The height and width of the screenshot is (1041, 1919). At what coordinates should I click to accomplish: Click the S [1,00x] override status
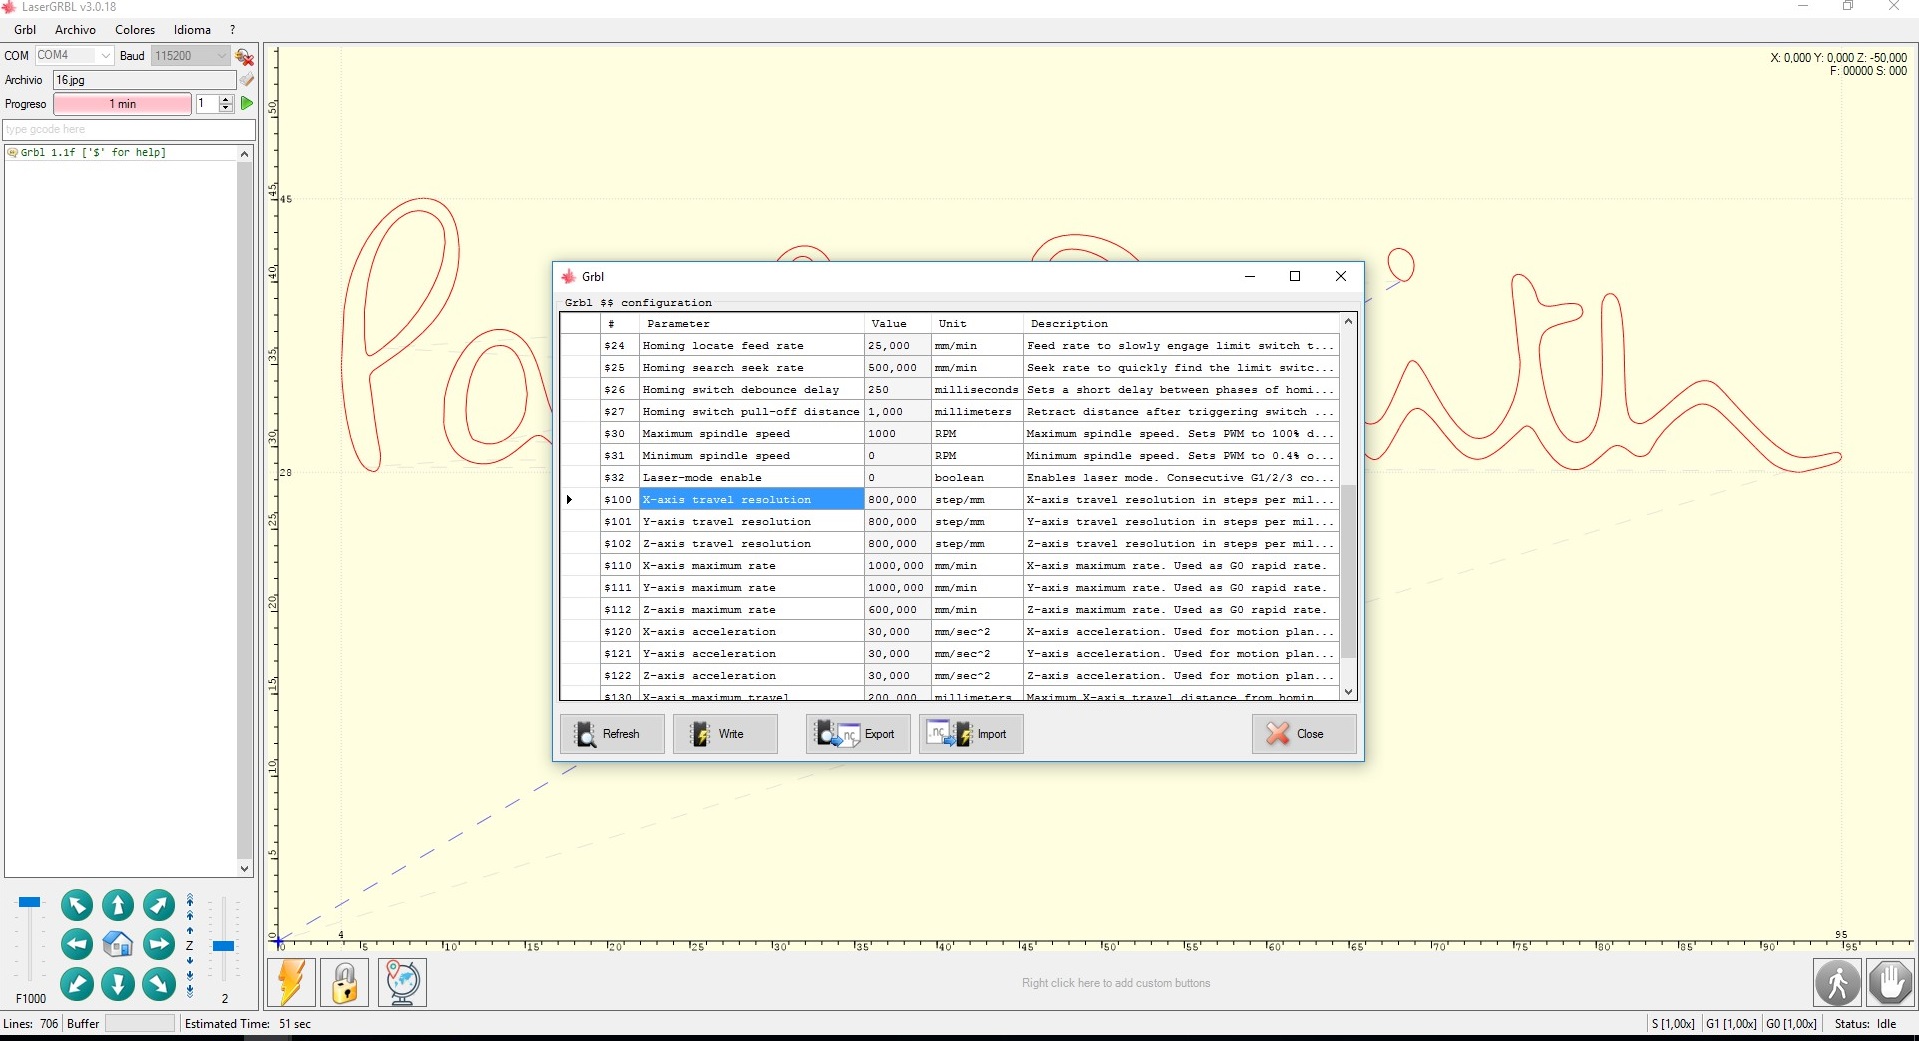[1673, 1024]
